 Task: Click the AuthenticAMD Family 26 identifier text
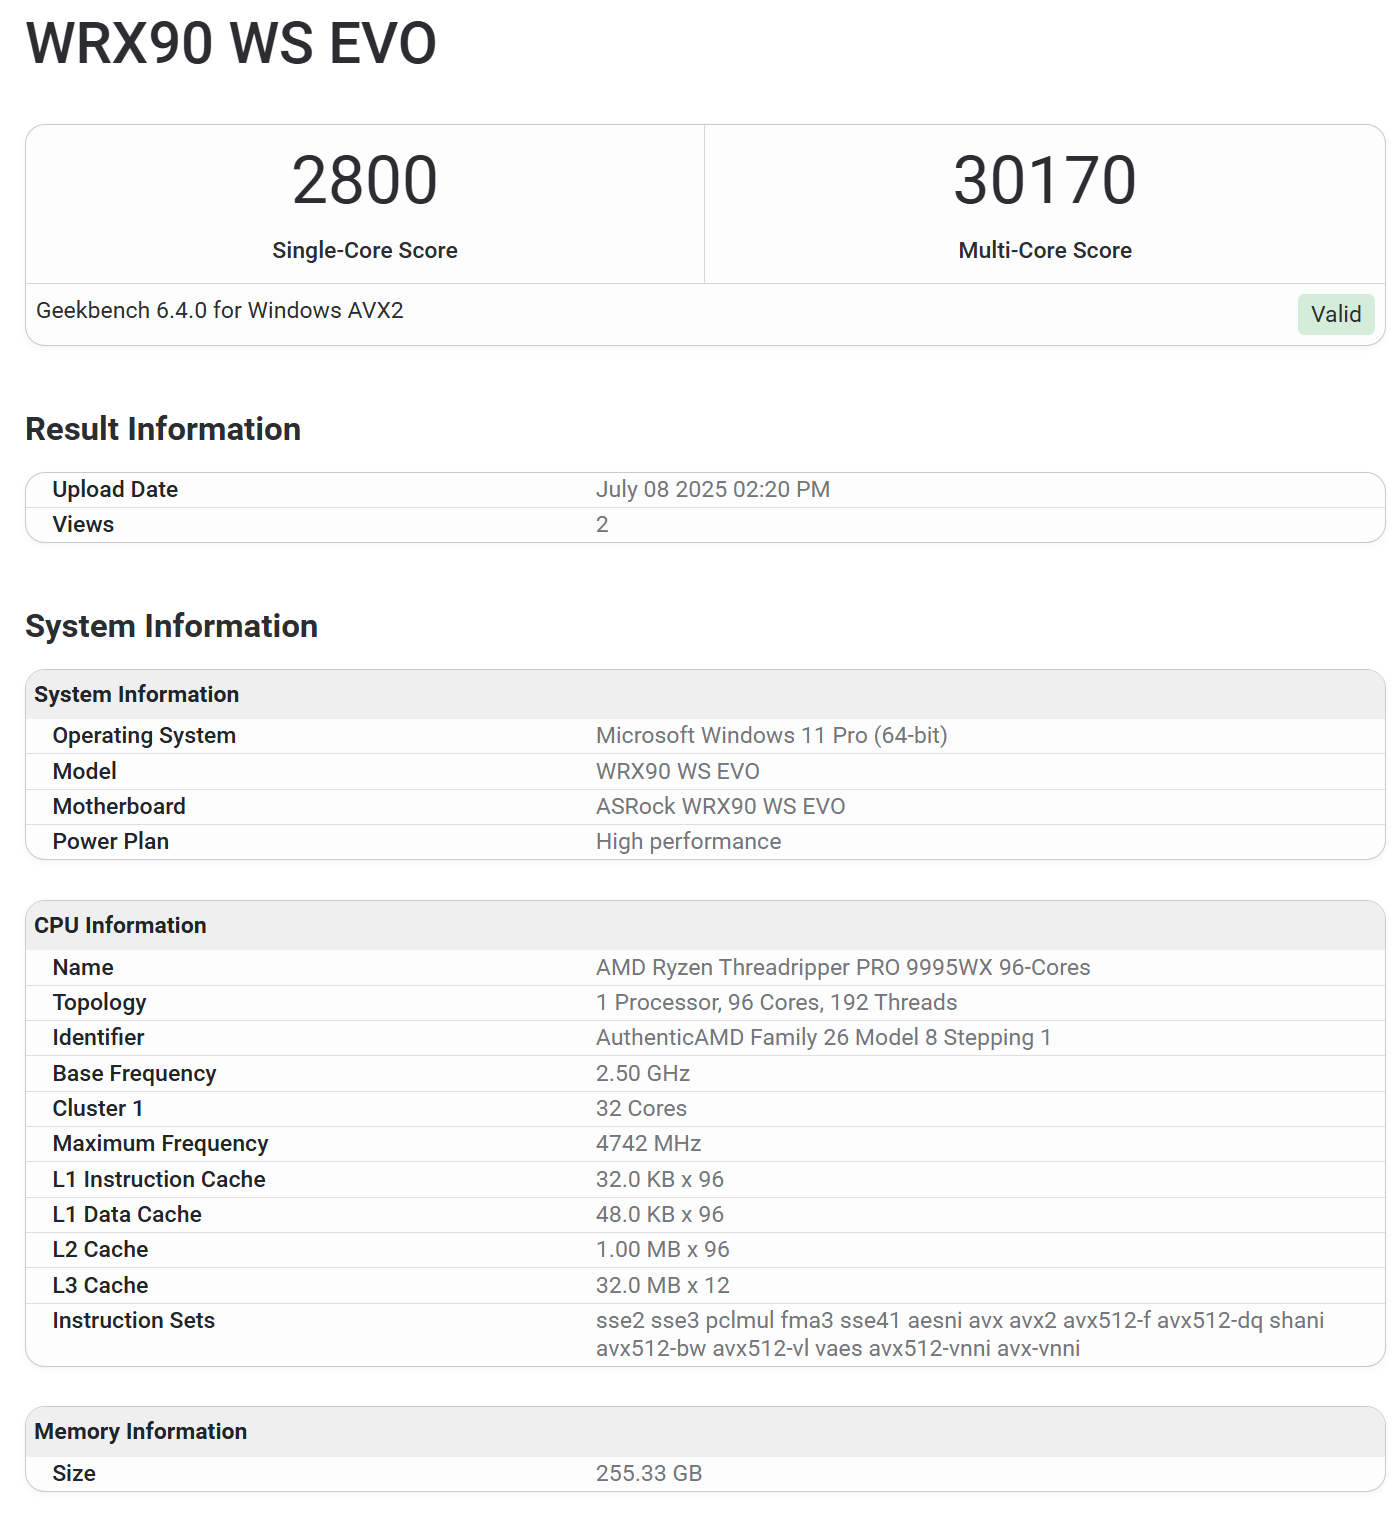pos(823,1037)
